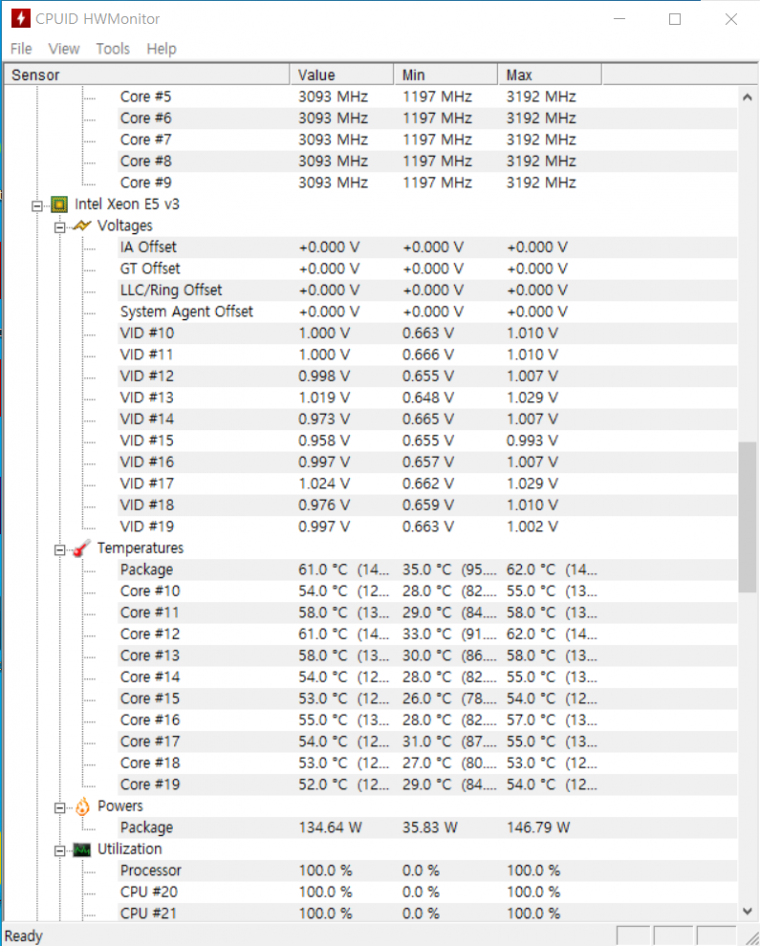The width and height of the screenshot is (760, 946).
Task: Open the File menu
Action: pyautogui.click(x=21, y=49)
